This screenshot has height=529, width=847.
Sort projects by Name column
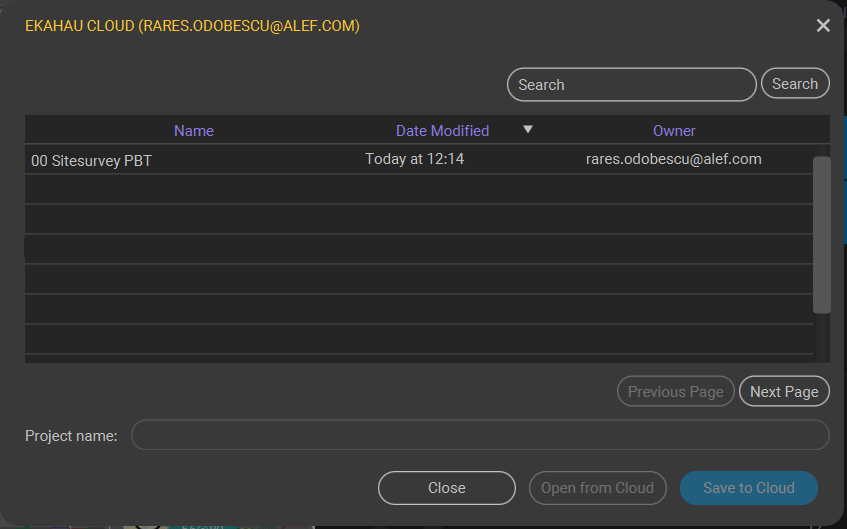coord(194,131)
